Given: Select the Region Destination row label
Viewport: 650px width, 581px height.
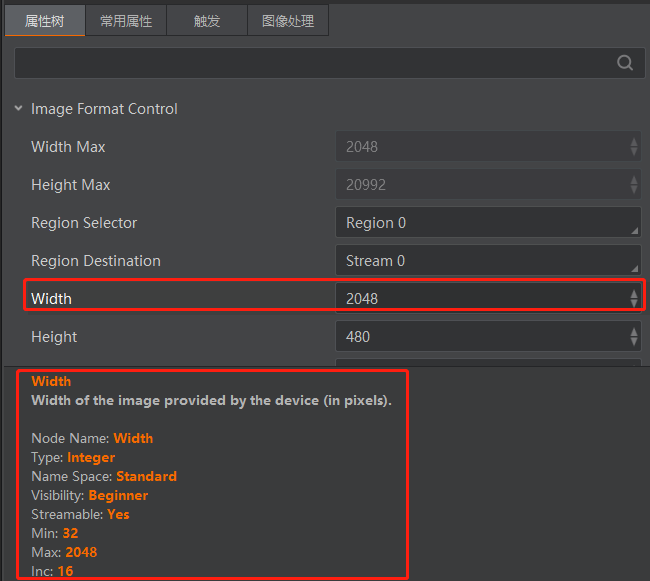Looking at the screenshot, I should click(x=96, y=261).
